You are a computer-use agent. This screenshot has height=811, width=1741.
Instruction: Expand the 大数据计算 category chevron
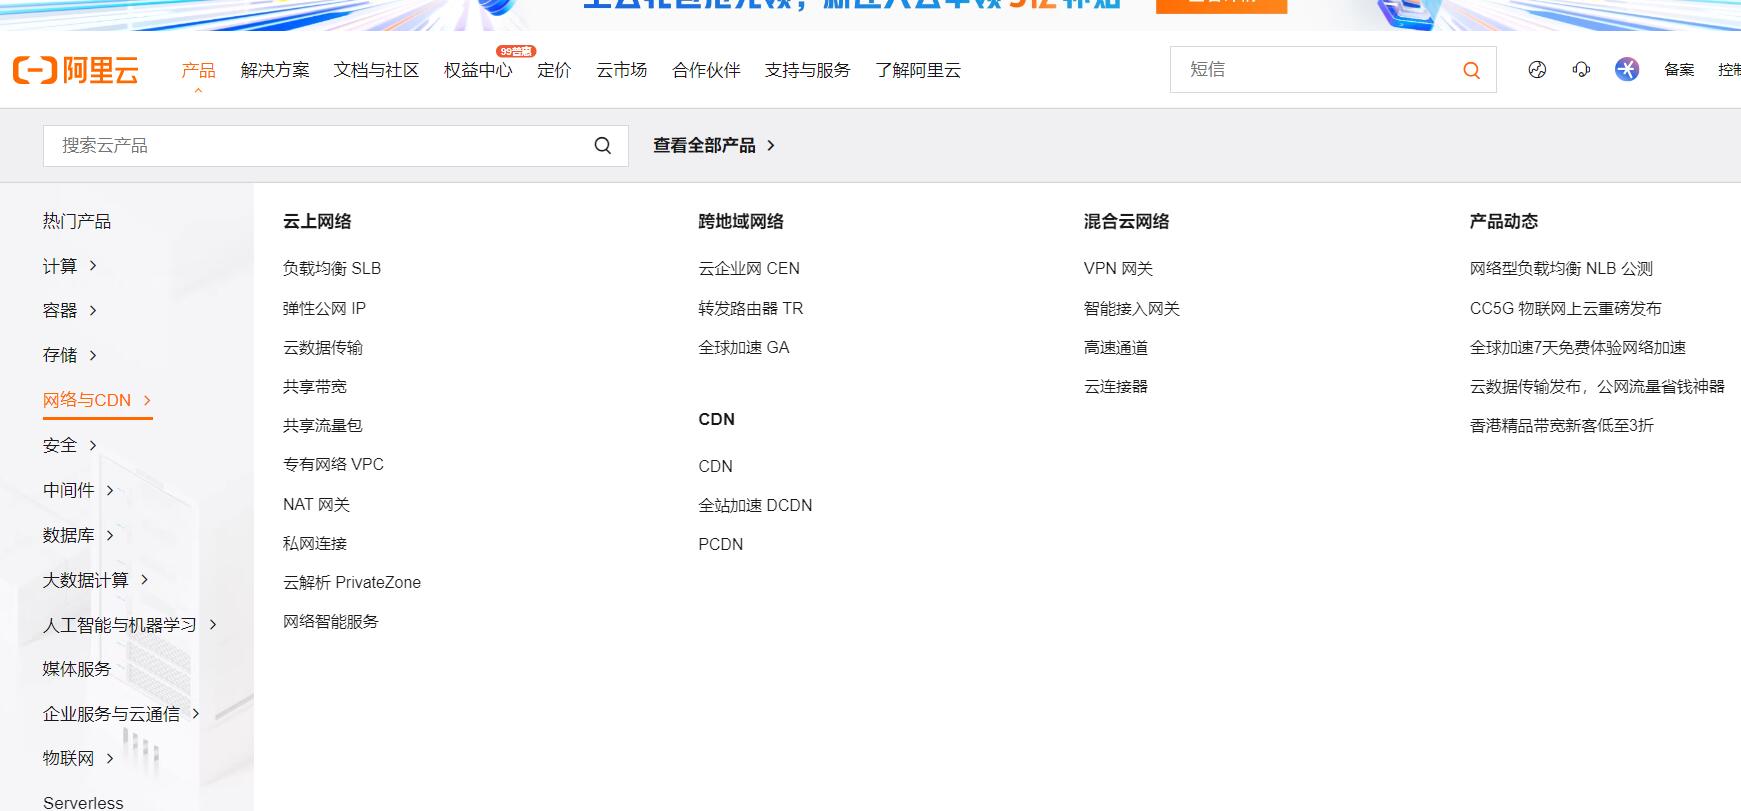click(x=144, y=579)
